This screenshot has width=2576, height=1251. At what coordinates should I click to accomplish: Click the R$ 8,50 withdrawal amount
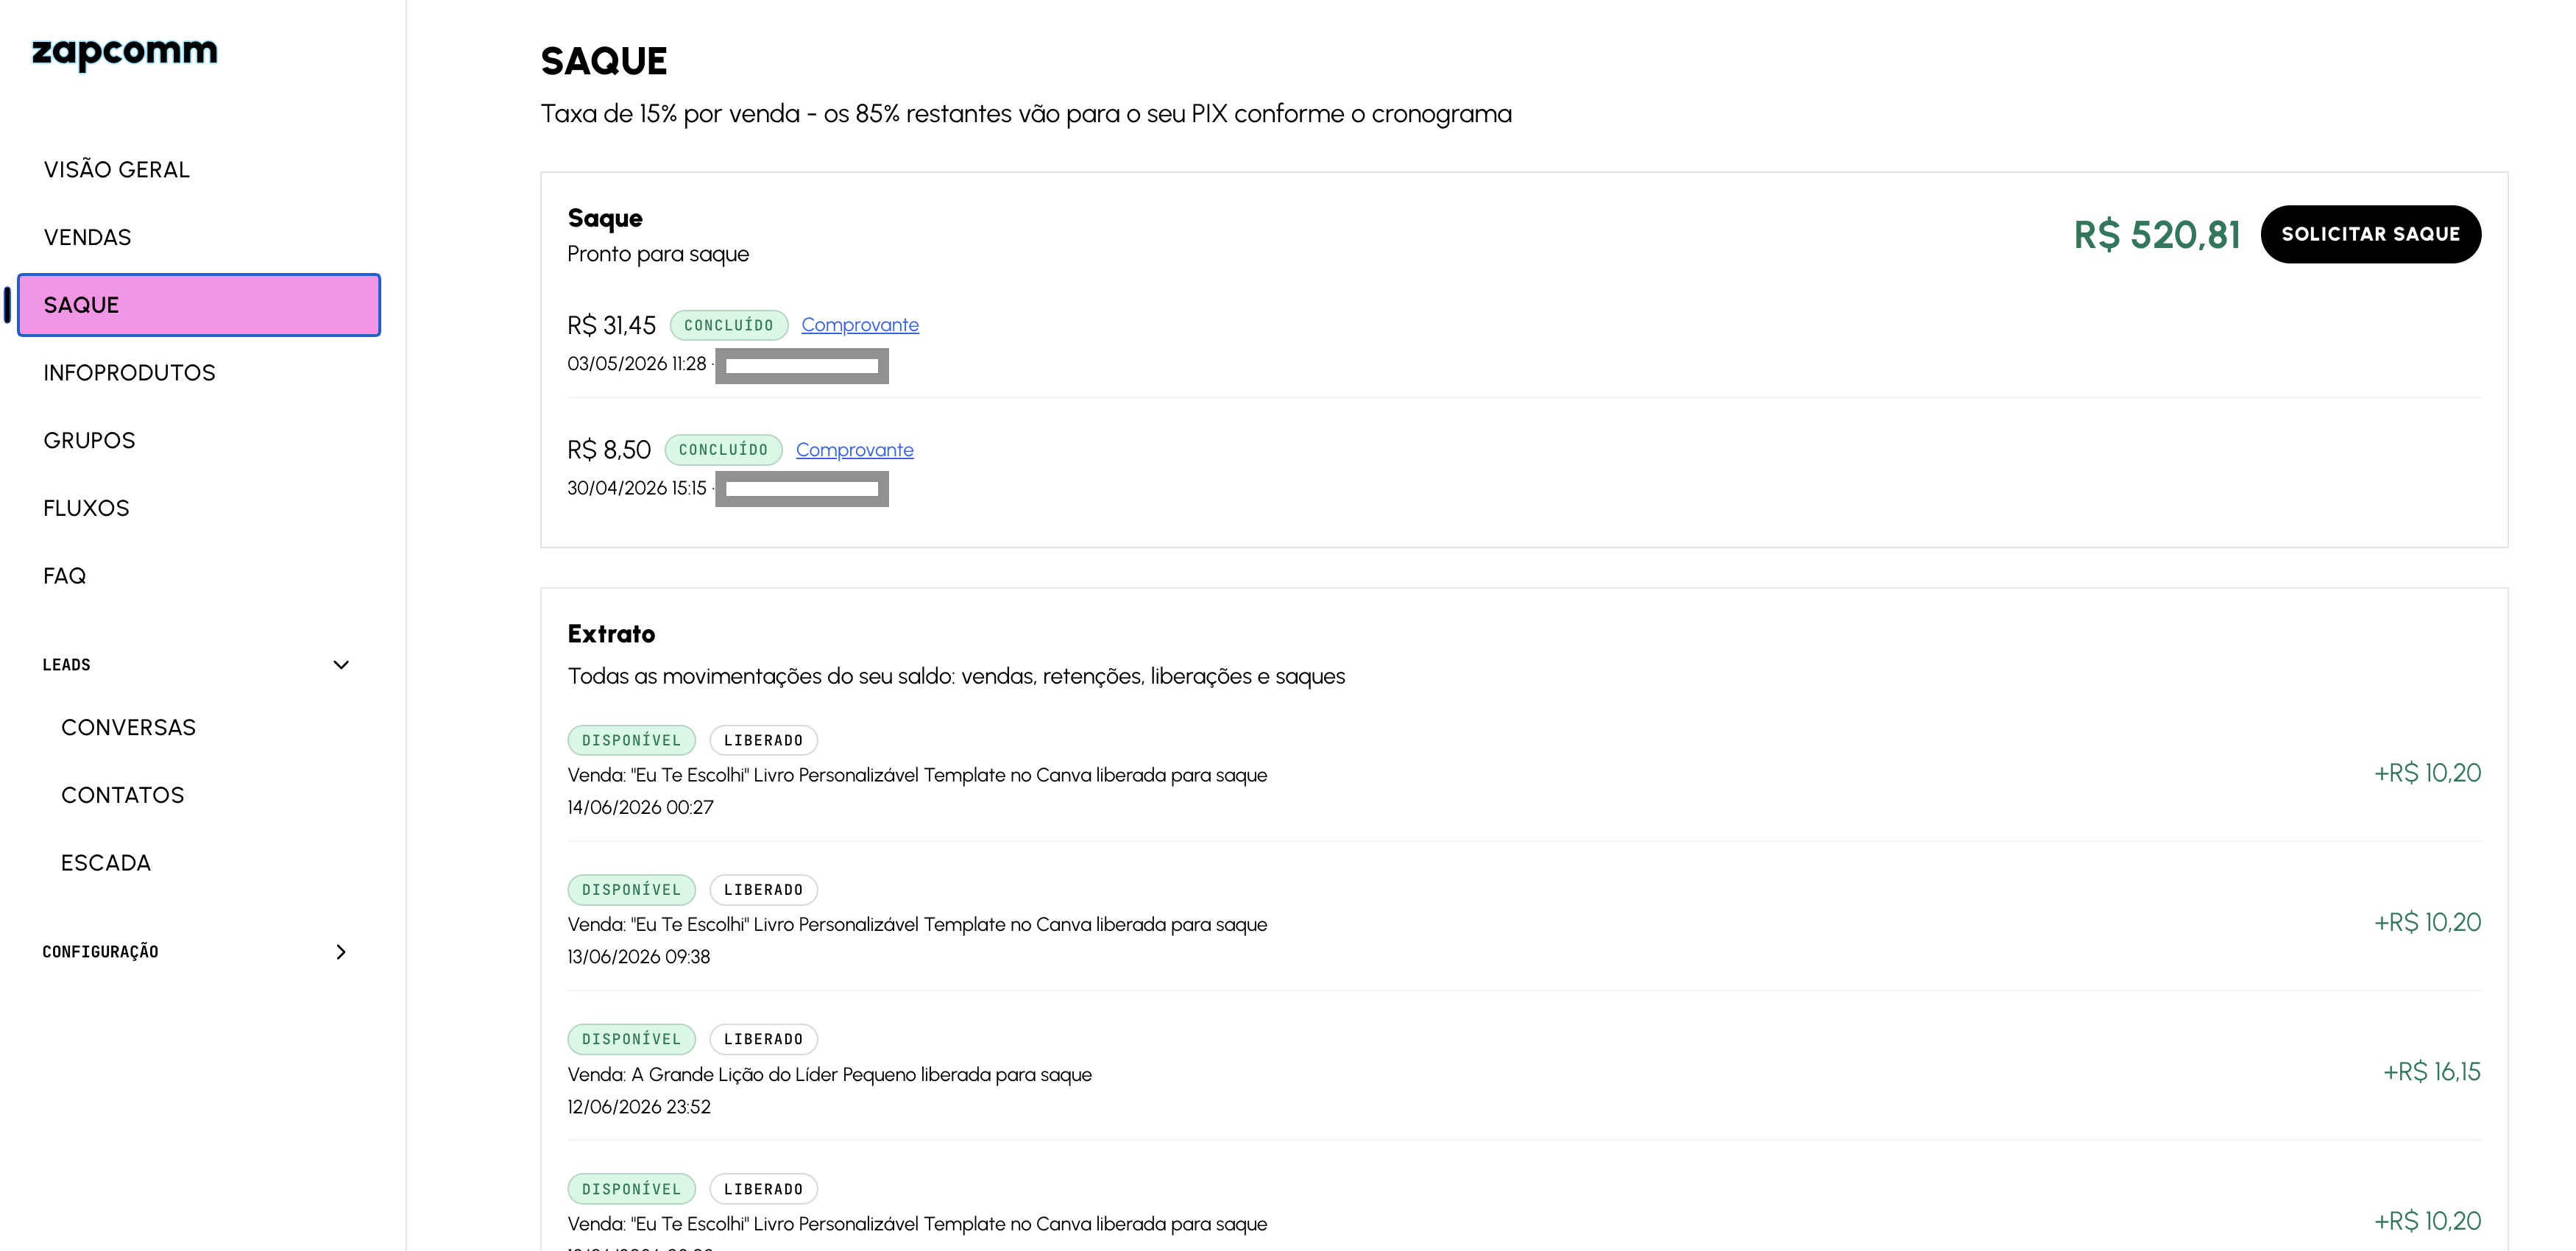tap(609, 450)
